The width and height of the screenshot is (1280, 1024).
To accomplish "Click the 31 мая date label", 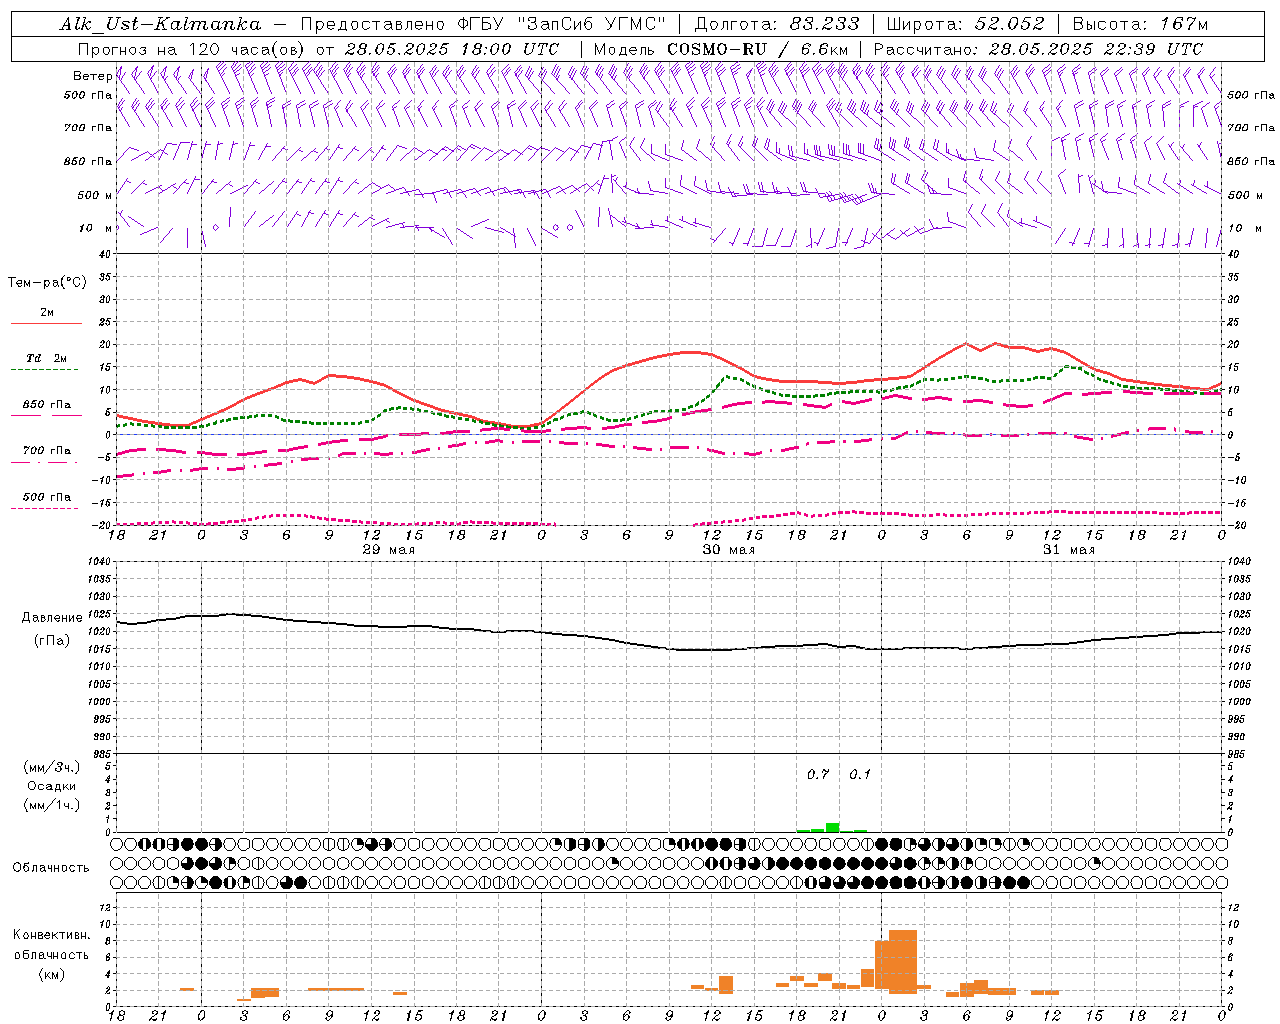I will coord(1068,550).
